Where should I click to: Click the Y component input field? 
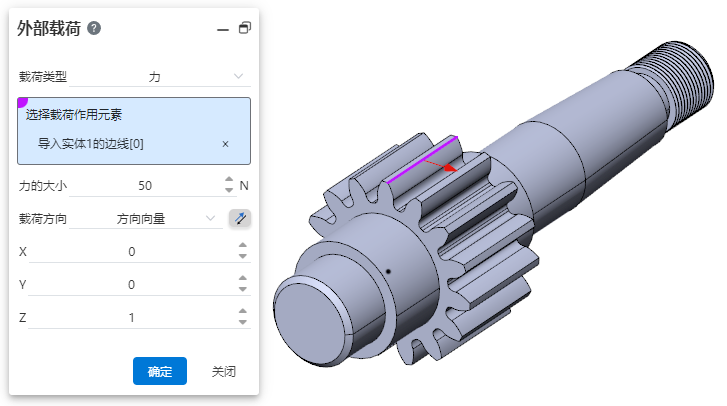[132, 285]
